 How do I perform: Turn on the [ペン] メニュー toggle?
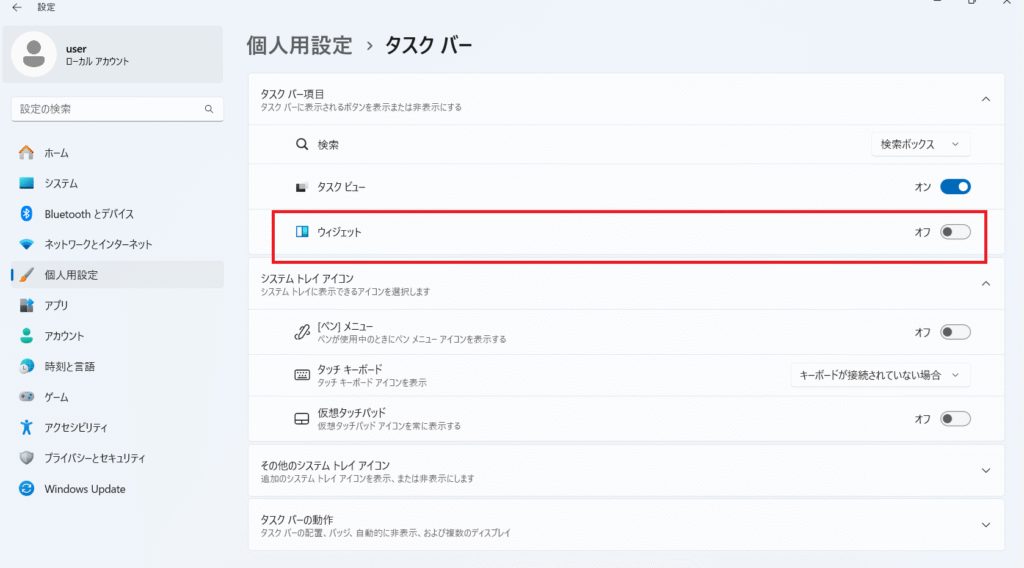[x=955, y=332]
